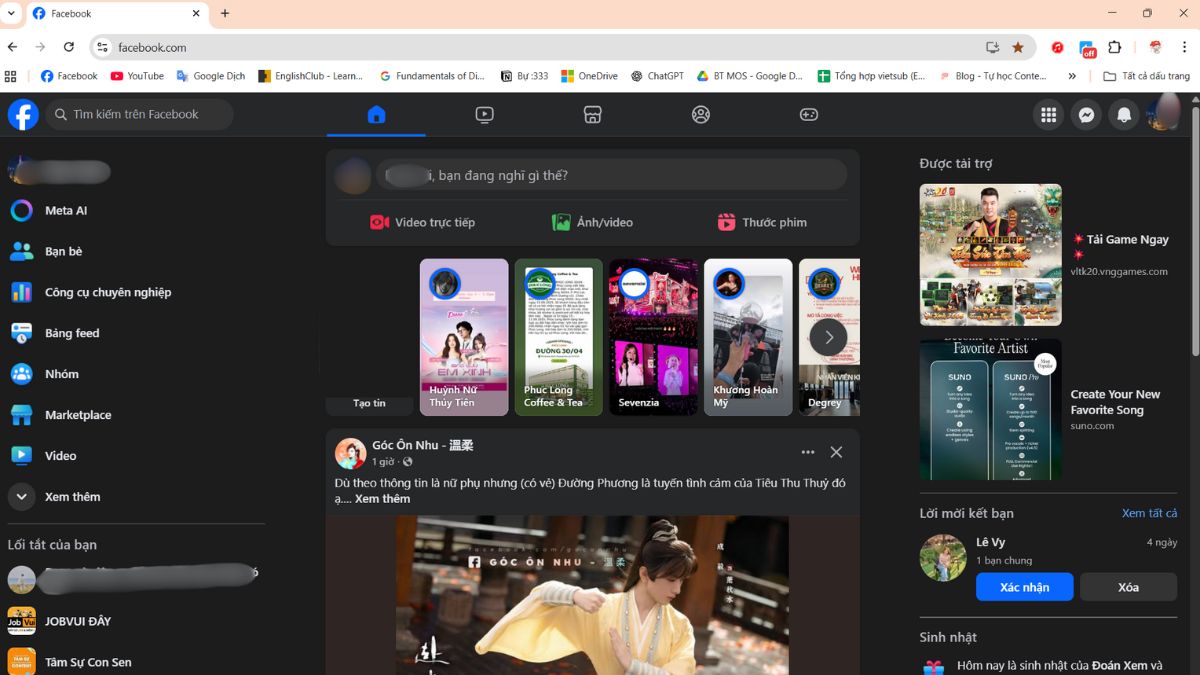Open Khương Hoàn Mỹ's story
Image resolution: width=1200 pixels, height=675 pixels.
point(748,337)
